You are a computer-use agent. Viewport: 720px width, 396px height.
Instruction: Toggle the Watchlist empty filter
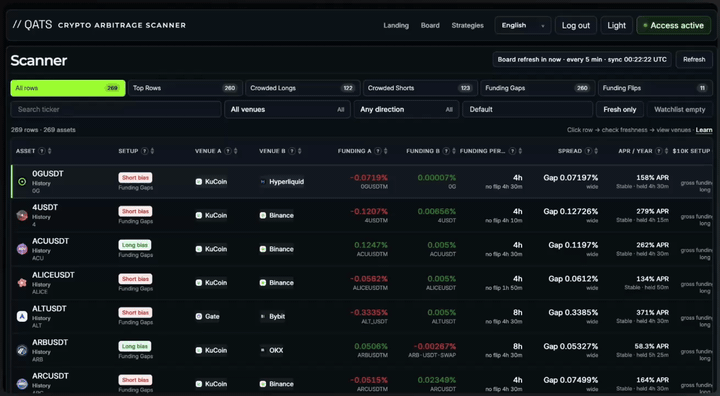pyautogui.click(x=679, y=109)
